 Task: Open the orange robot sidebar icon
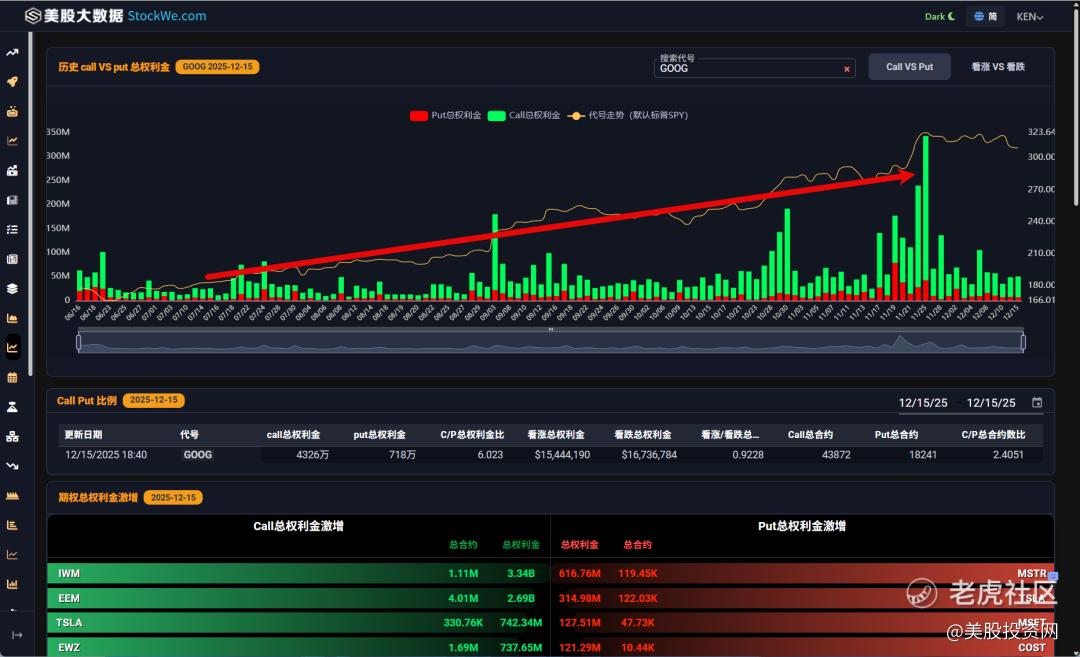pyautogui.click(x=12, y=112)
